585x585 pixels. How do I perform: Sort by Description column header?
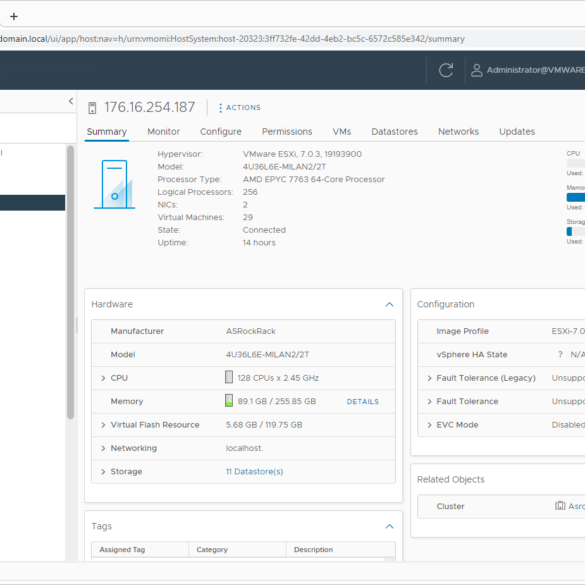pyautogui.click(x=341, y=550)
